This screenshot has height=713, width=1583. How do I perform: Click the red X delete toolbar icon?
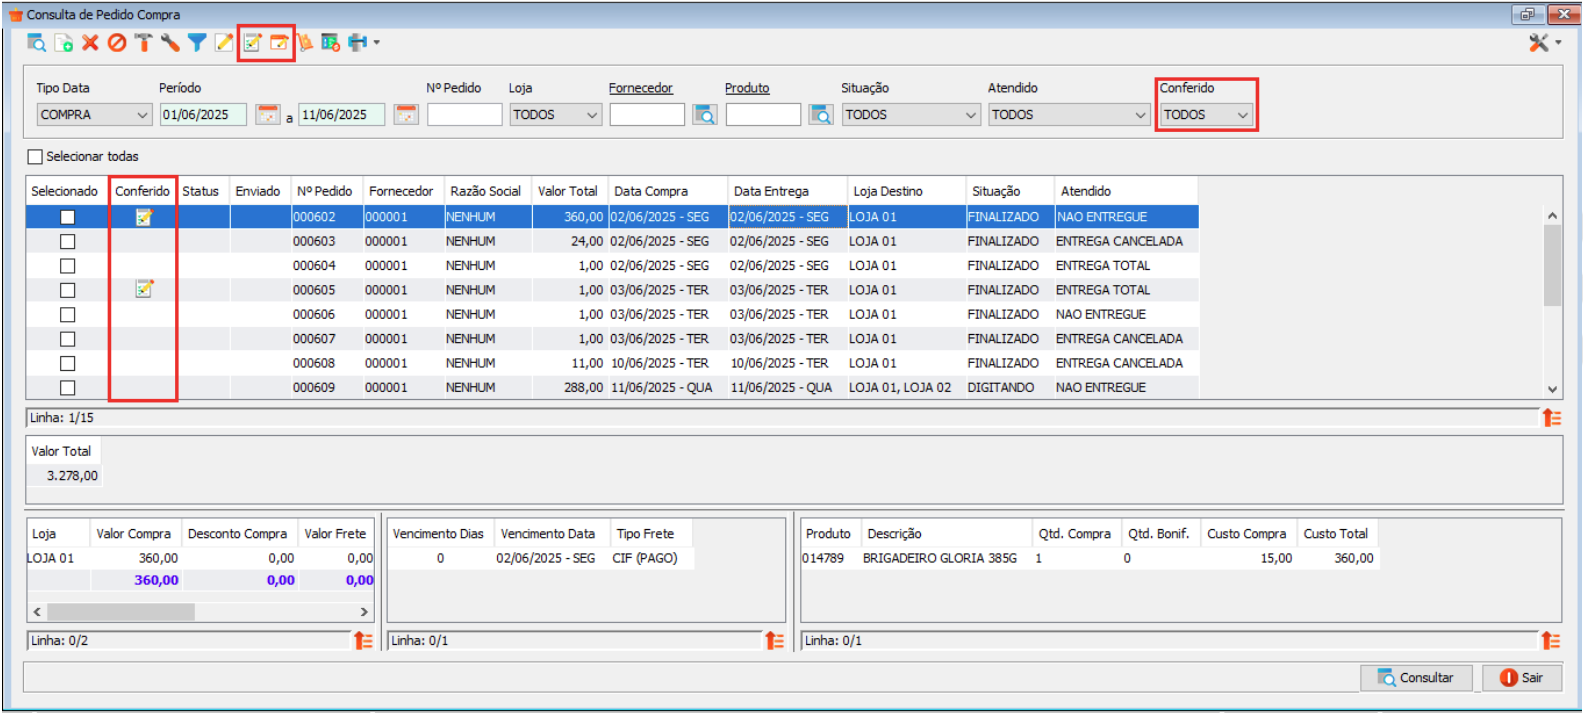pos(90,43)
